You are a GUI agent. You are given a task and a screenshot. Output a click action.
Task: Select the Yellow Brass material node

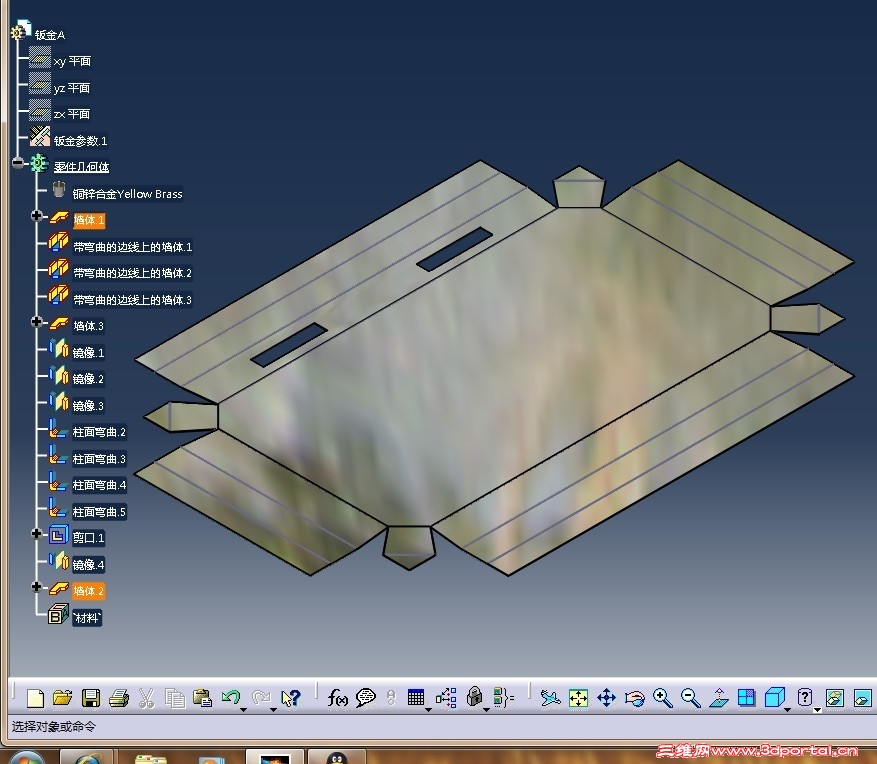tap(128, 194)
